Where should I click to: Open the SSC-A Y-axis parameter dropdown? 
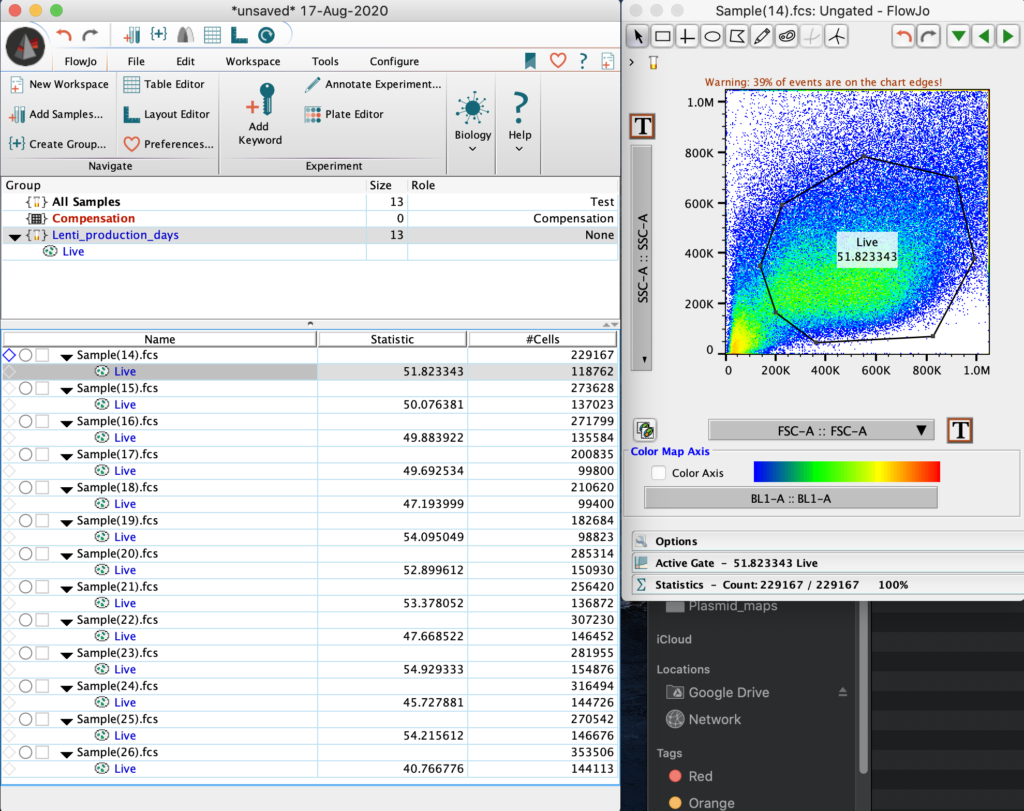[642, 258]
